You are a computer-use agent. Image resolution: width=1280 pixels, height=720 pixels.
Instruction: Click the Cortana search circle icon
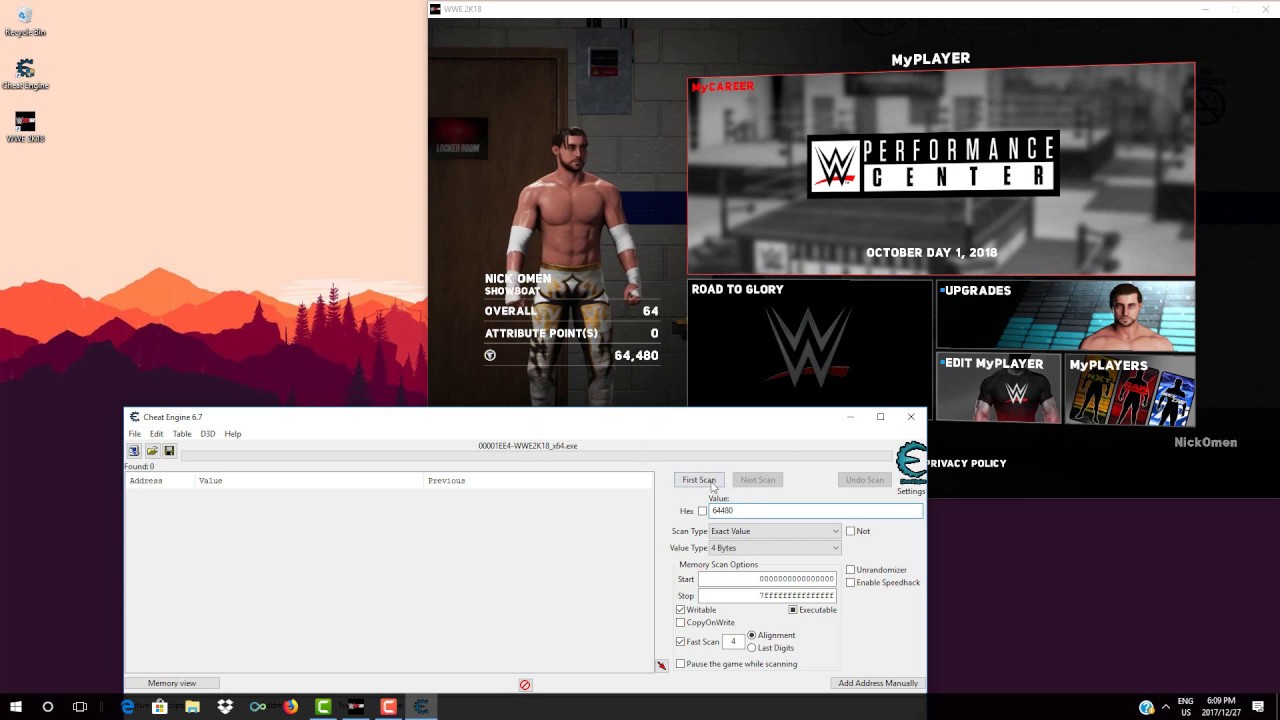click(47, 707)
